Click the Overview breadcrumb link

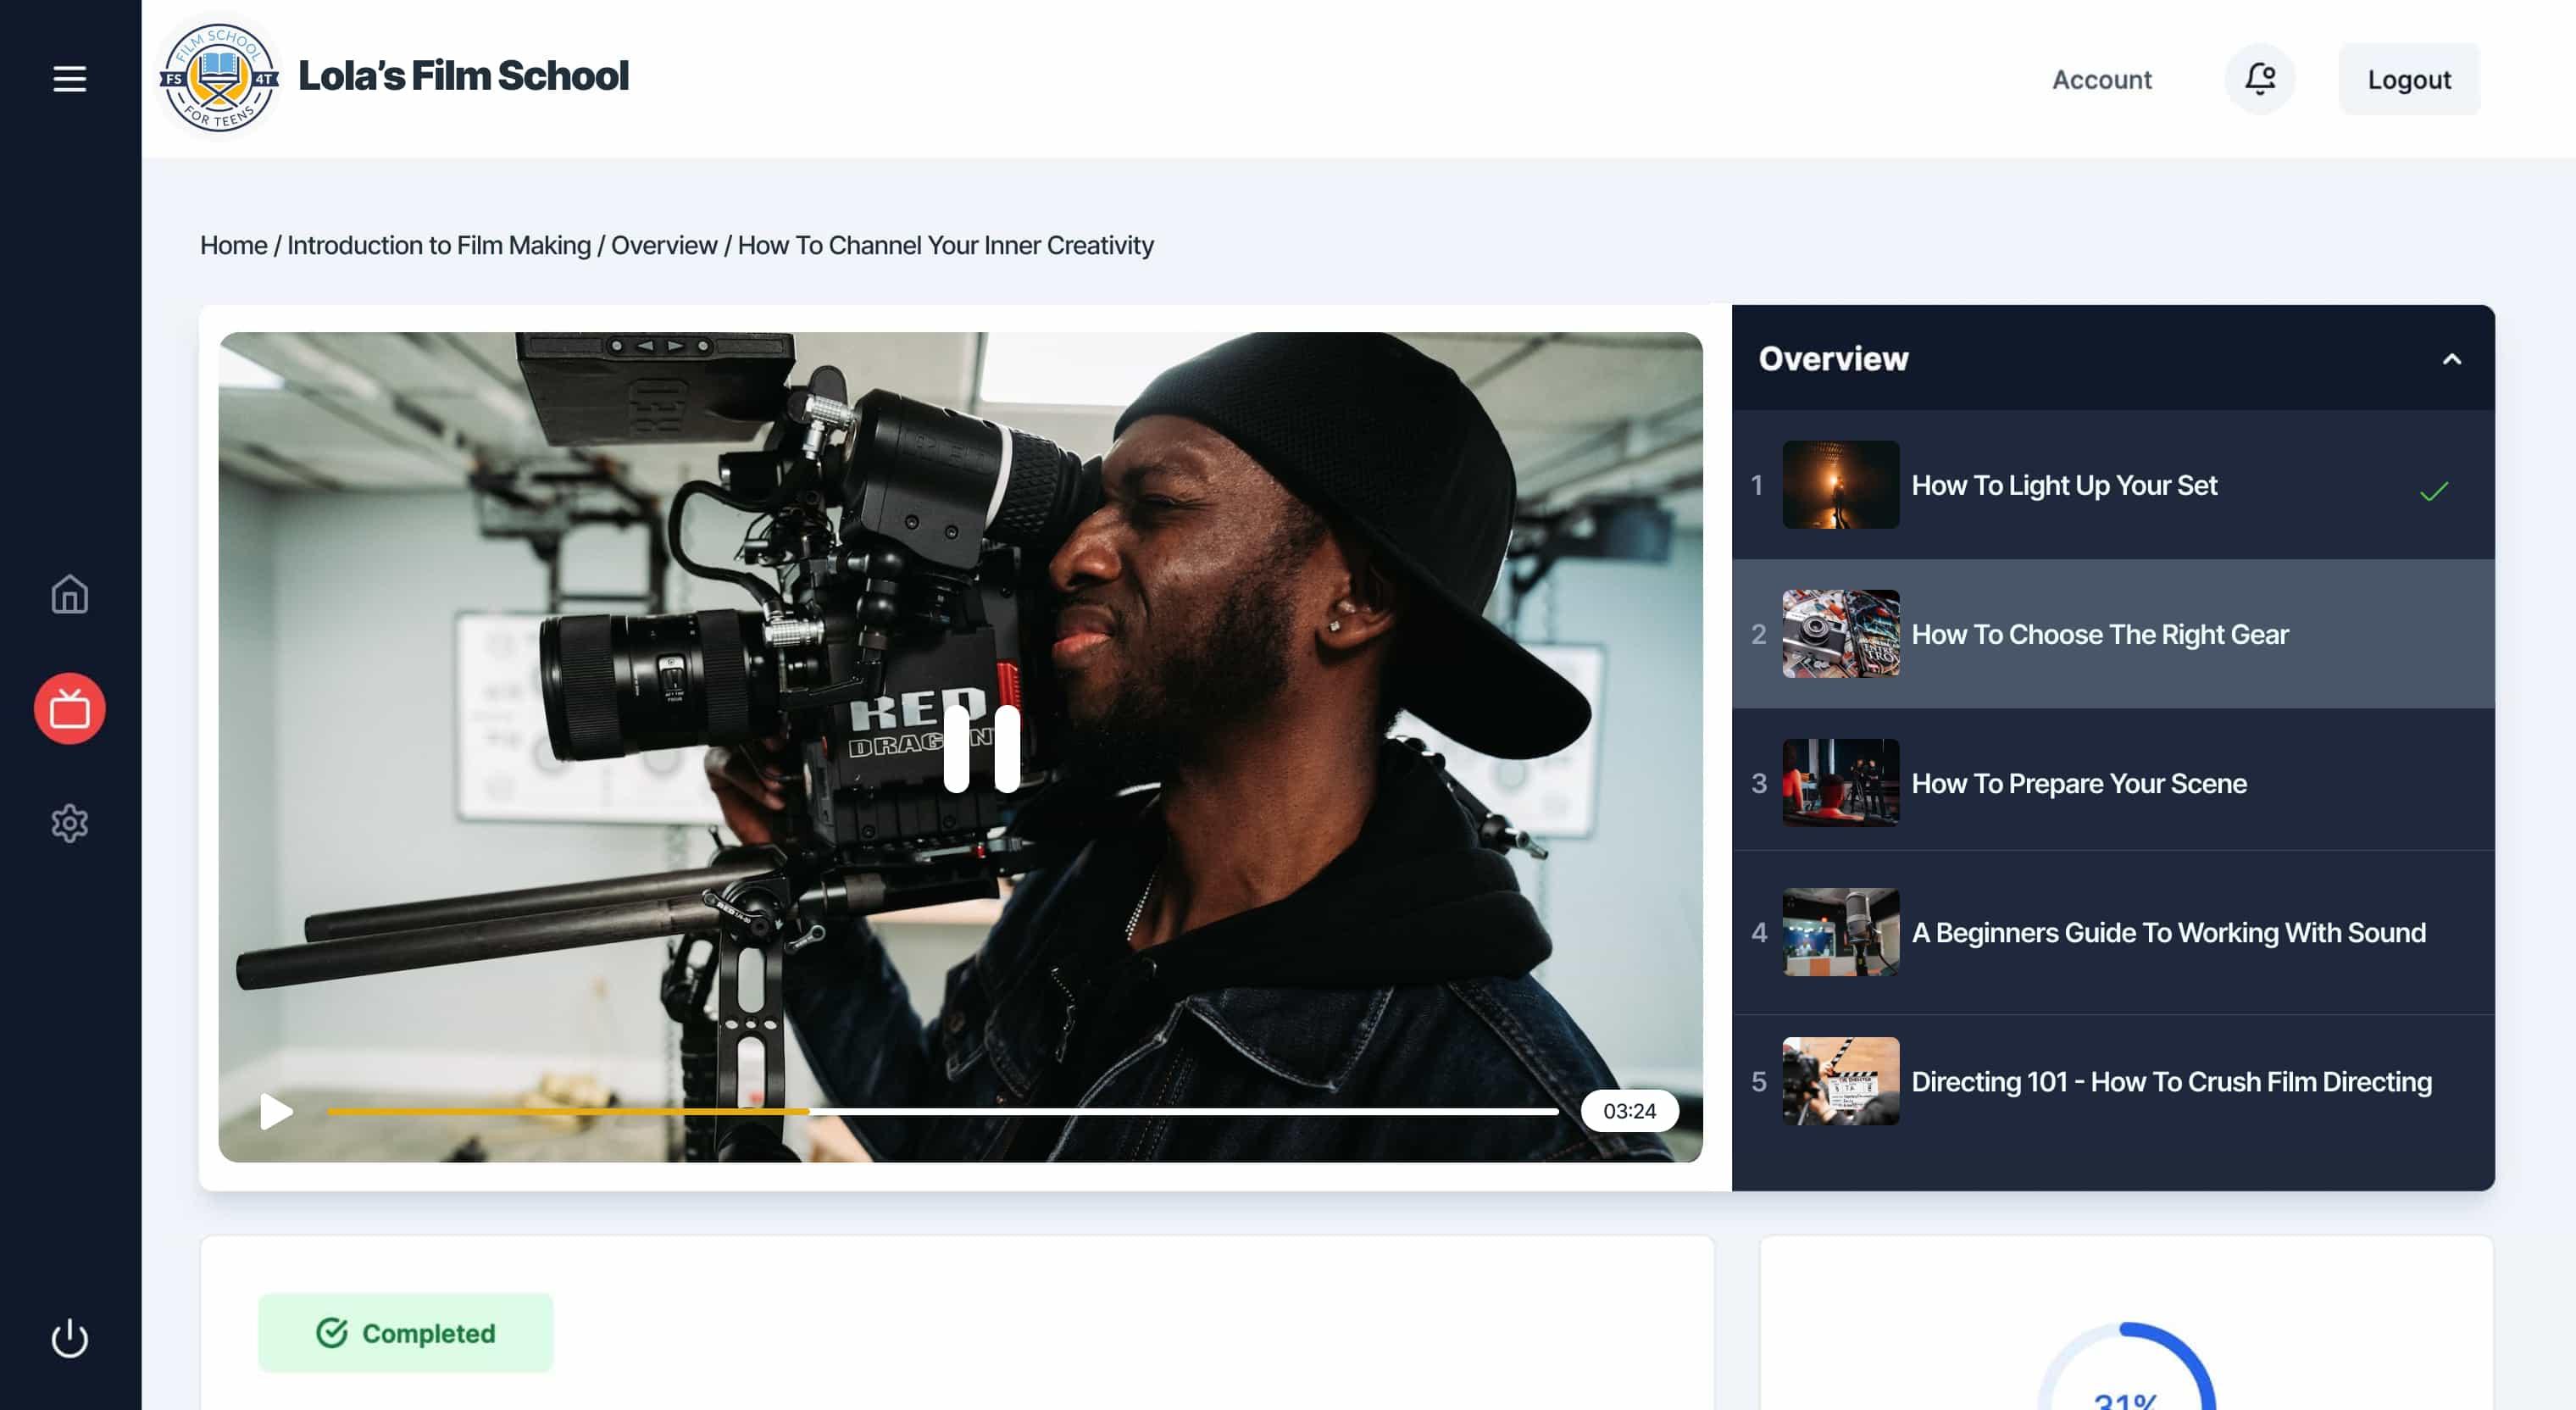(x=664, y=245)
